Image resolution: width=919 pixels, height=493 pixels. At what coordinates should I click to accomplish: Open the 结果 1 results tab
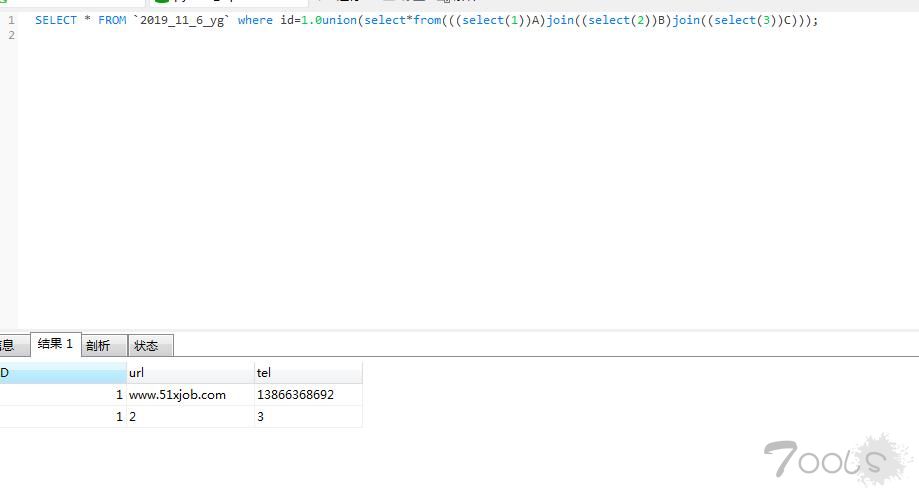[x=55, y=344]
